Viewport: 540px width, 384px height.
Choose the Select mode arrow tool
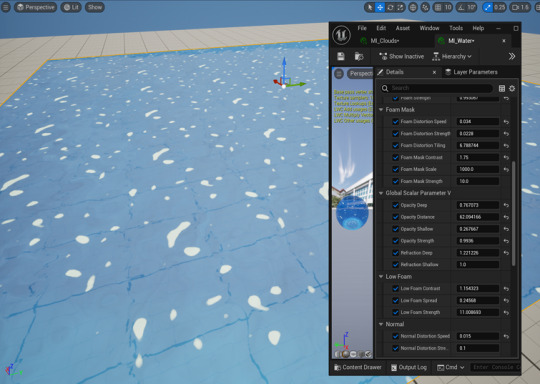pyautogui.click(x=370, y=7)
